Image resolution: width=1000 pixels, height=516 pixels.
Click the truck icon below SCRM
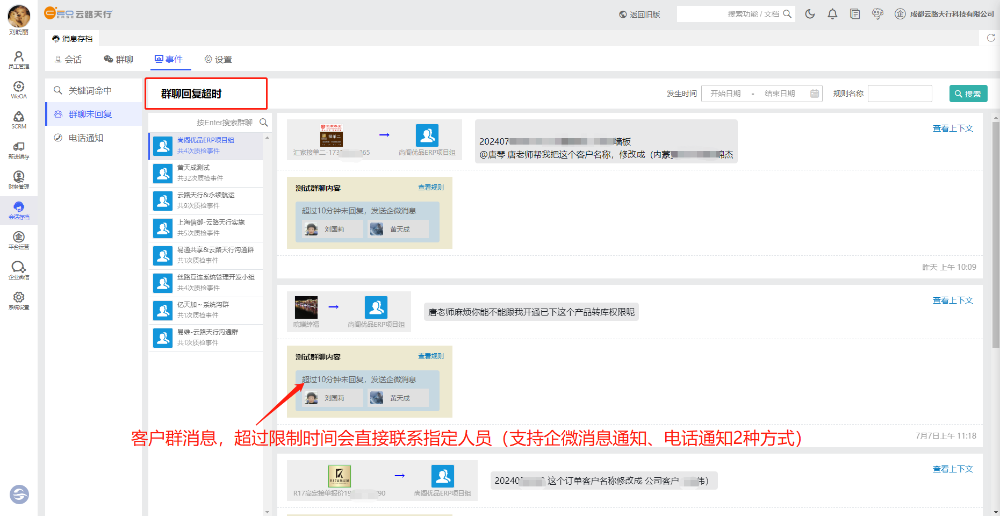coord(18,148)
